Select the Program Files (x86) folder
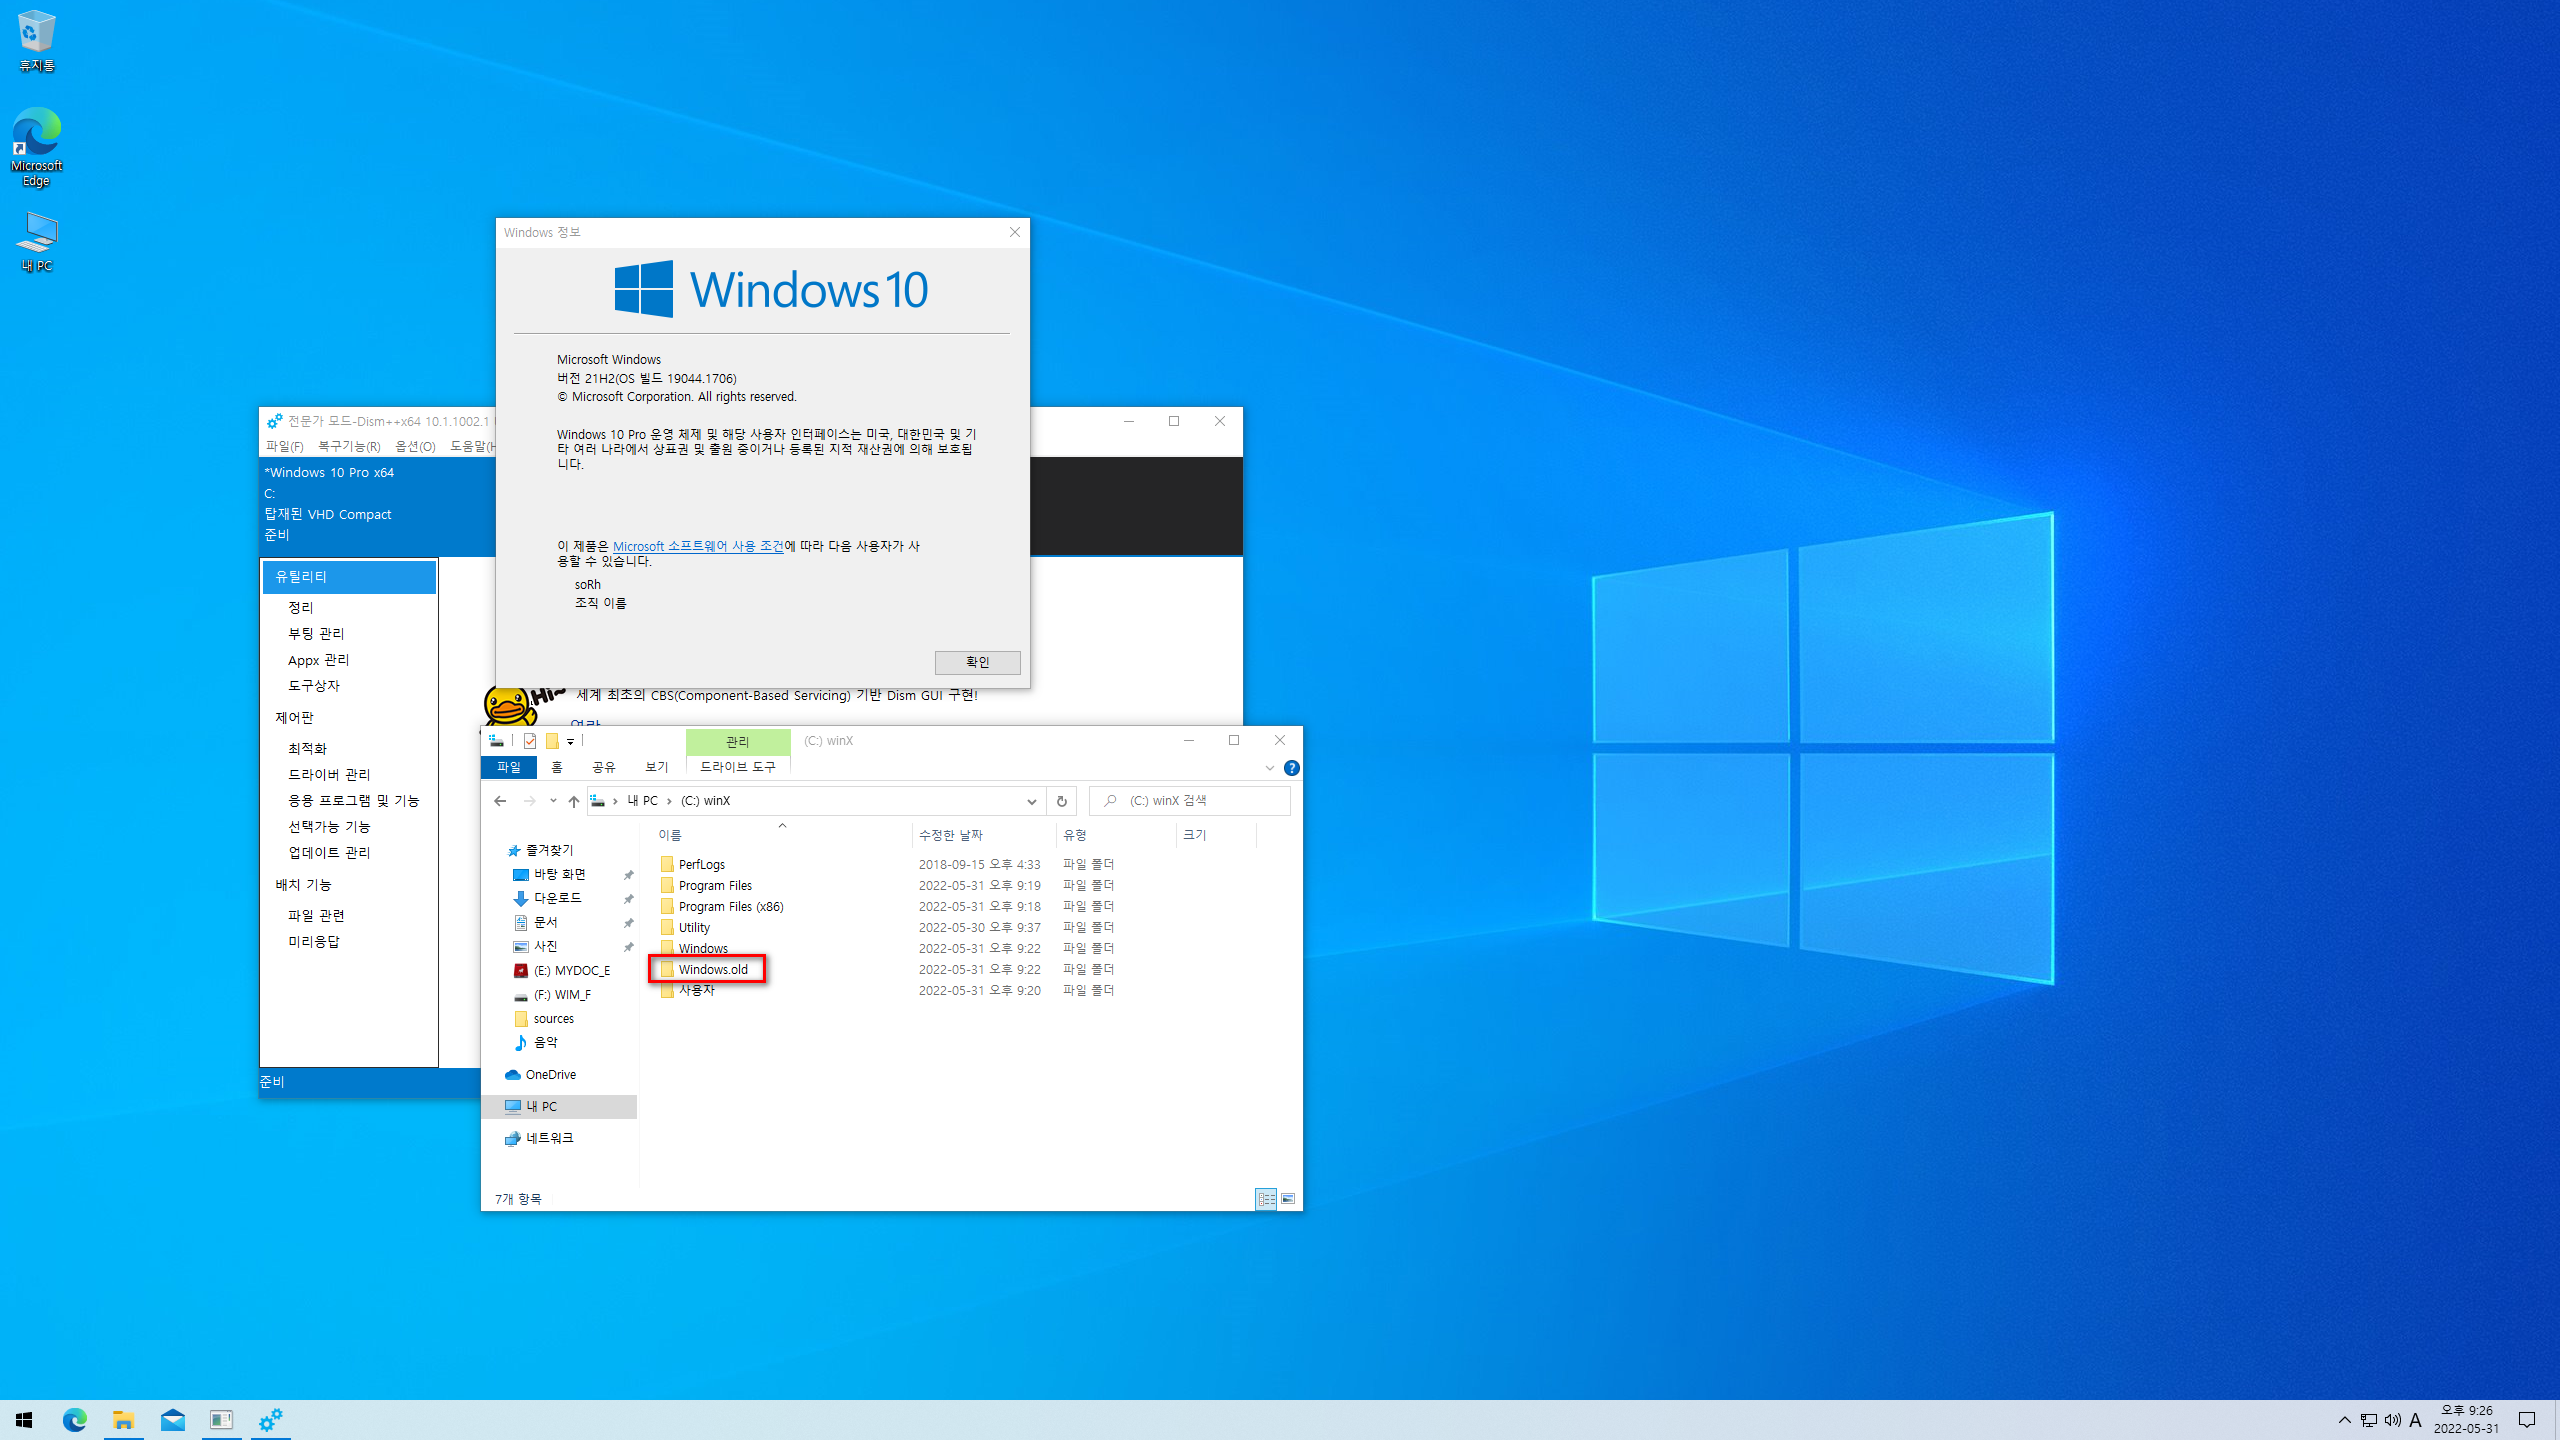The width and height of the screenshot is (2560, 1440). tap(731, 906)
